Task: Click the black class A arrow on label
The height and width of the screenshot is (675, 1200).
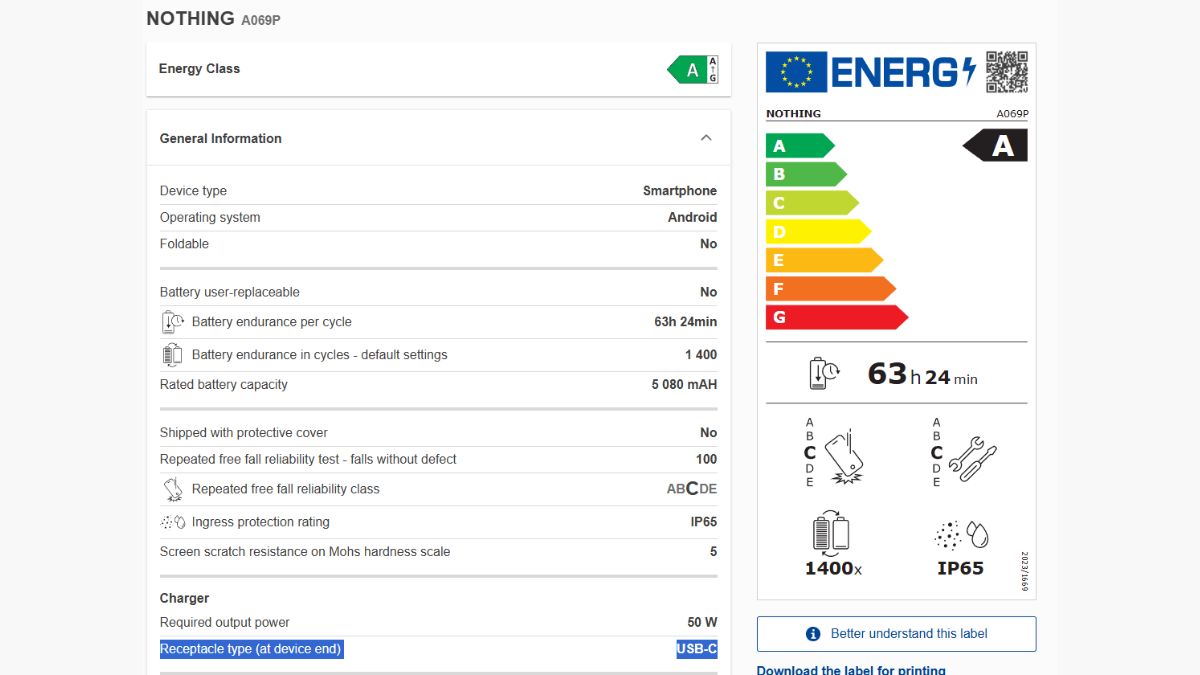Action: tap(996, 146)
